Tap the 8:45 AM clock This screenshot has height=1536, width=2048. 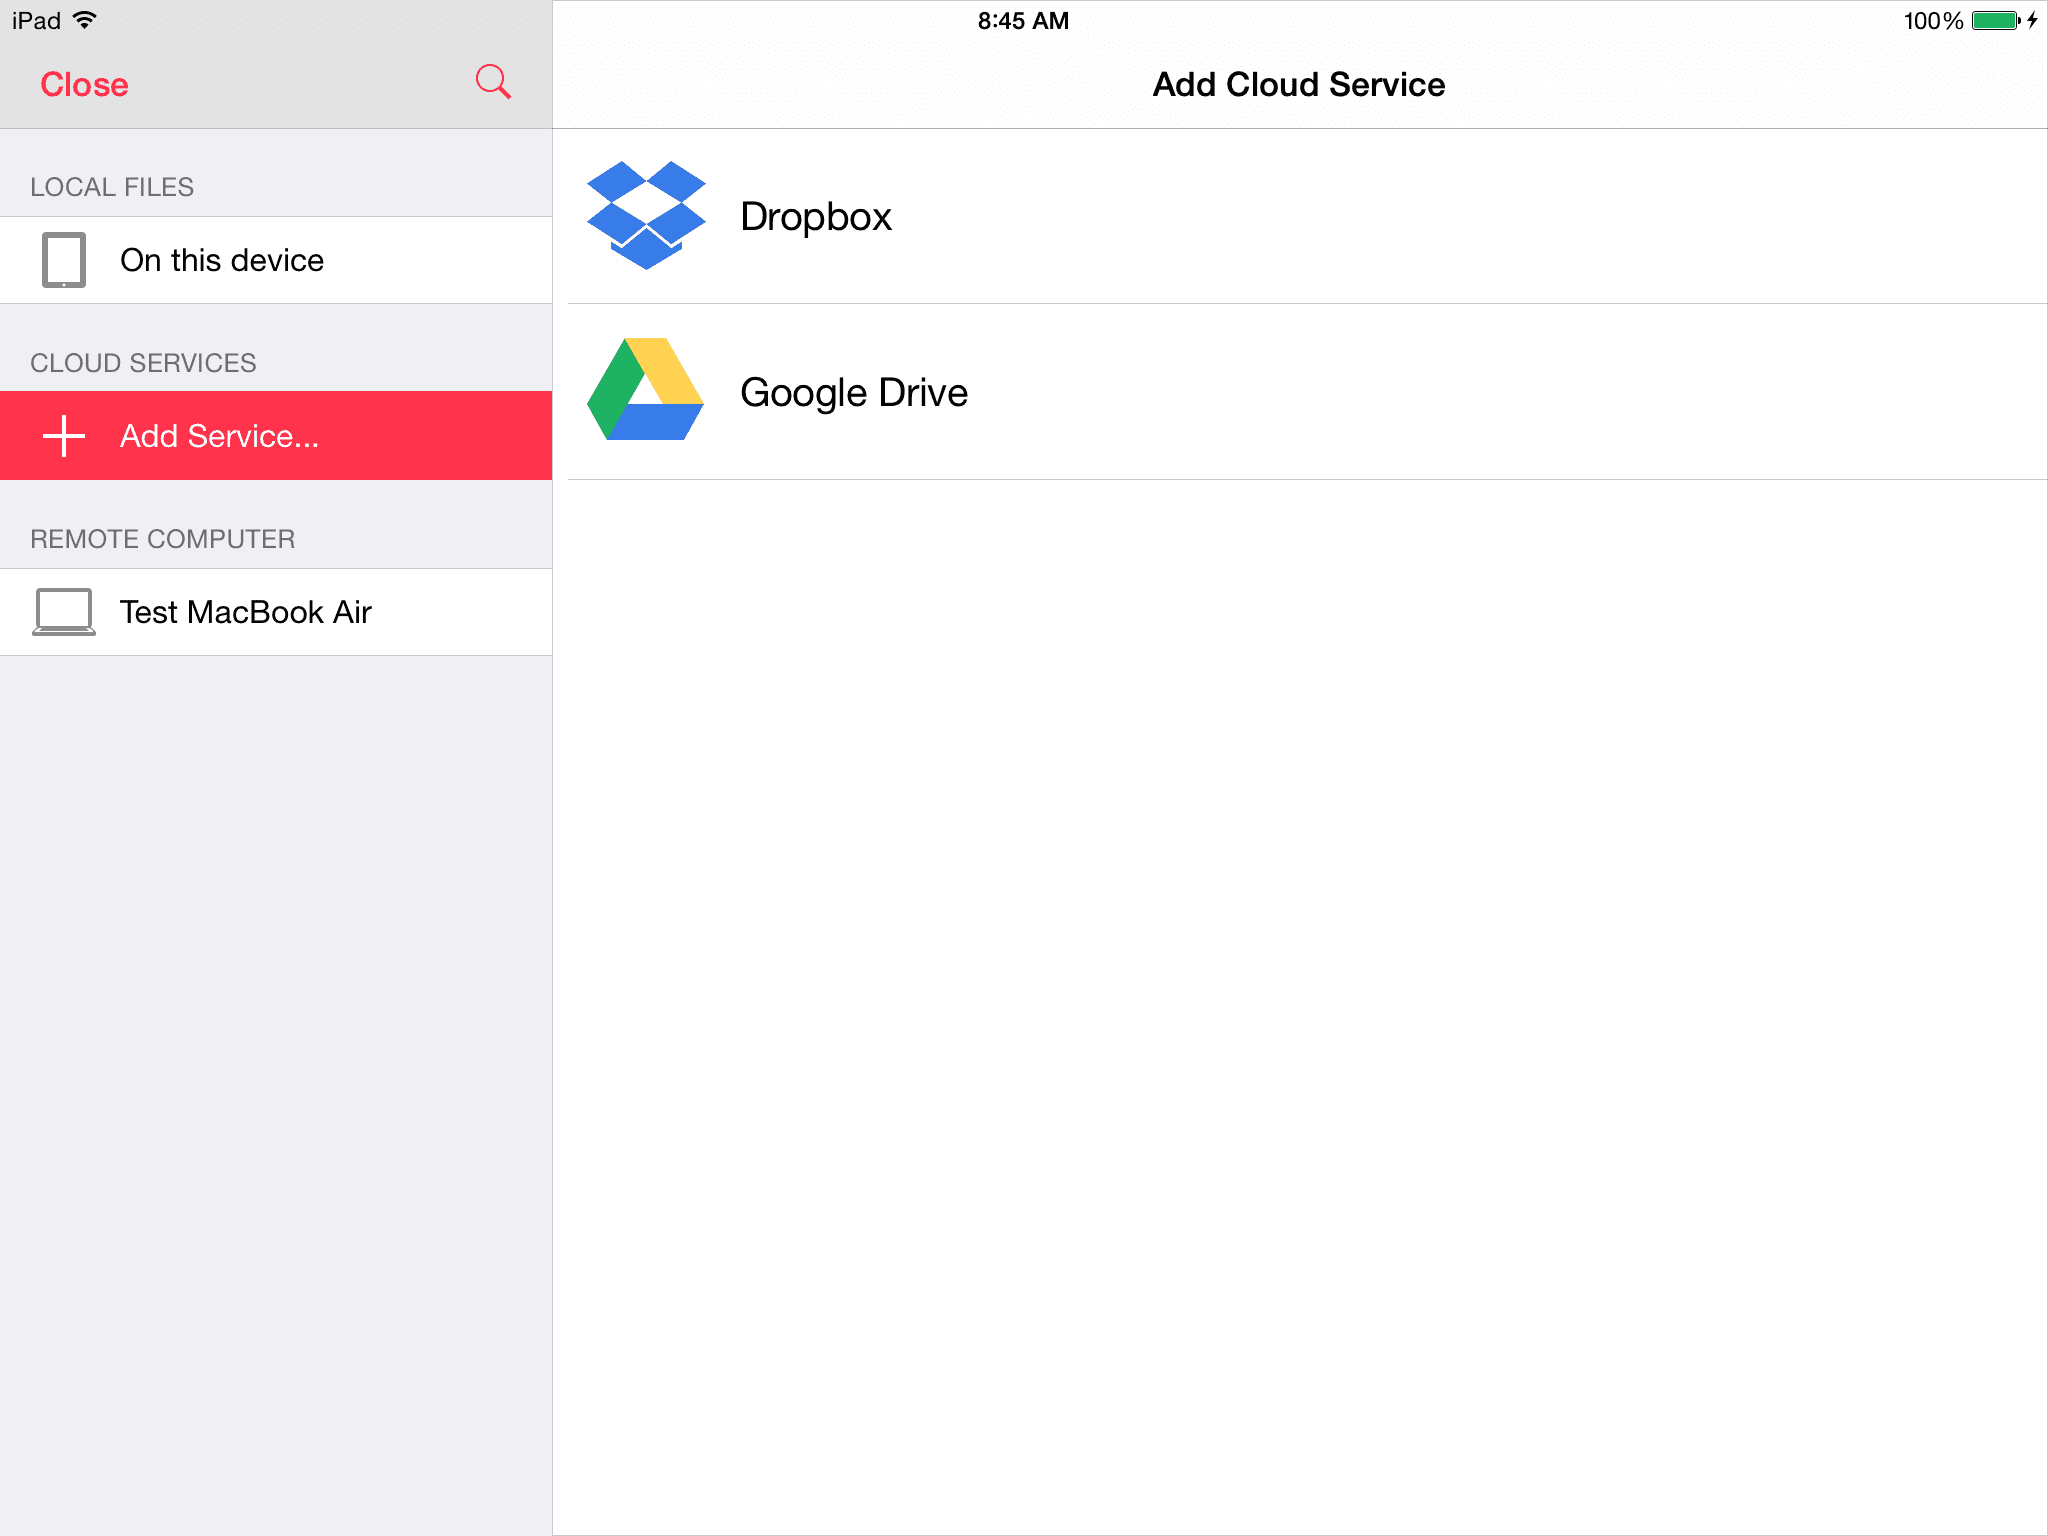[x=1023, y=21]
